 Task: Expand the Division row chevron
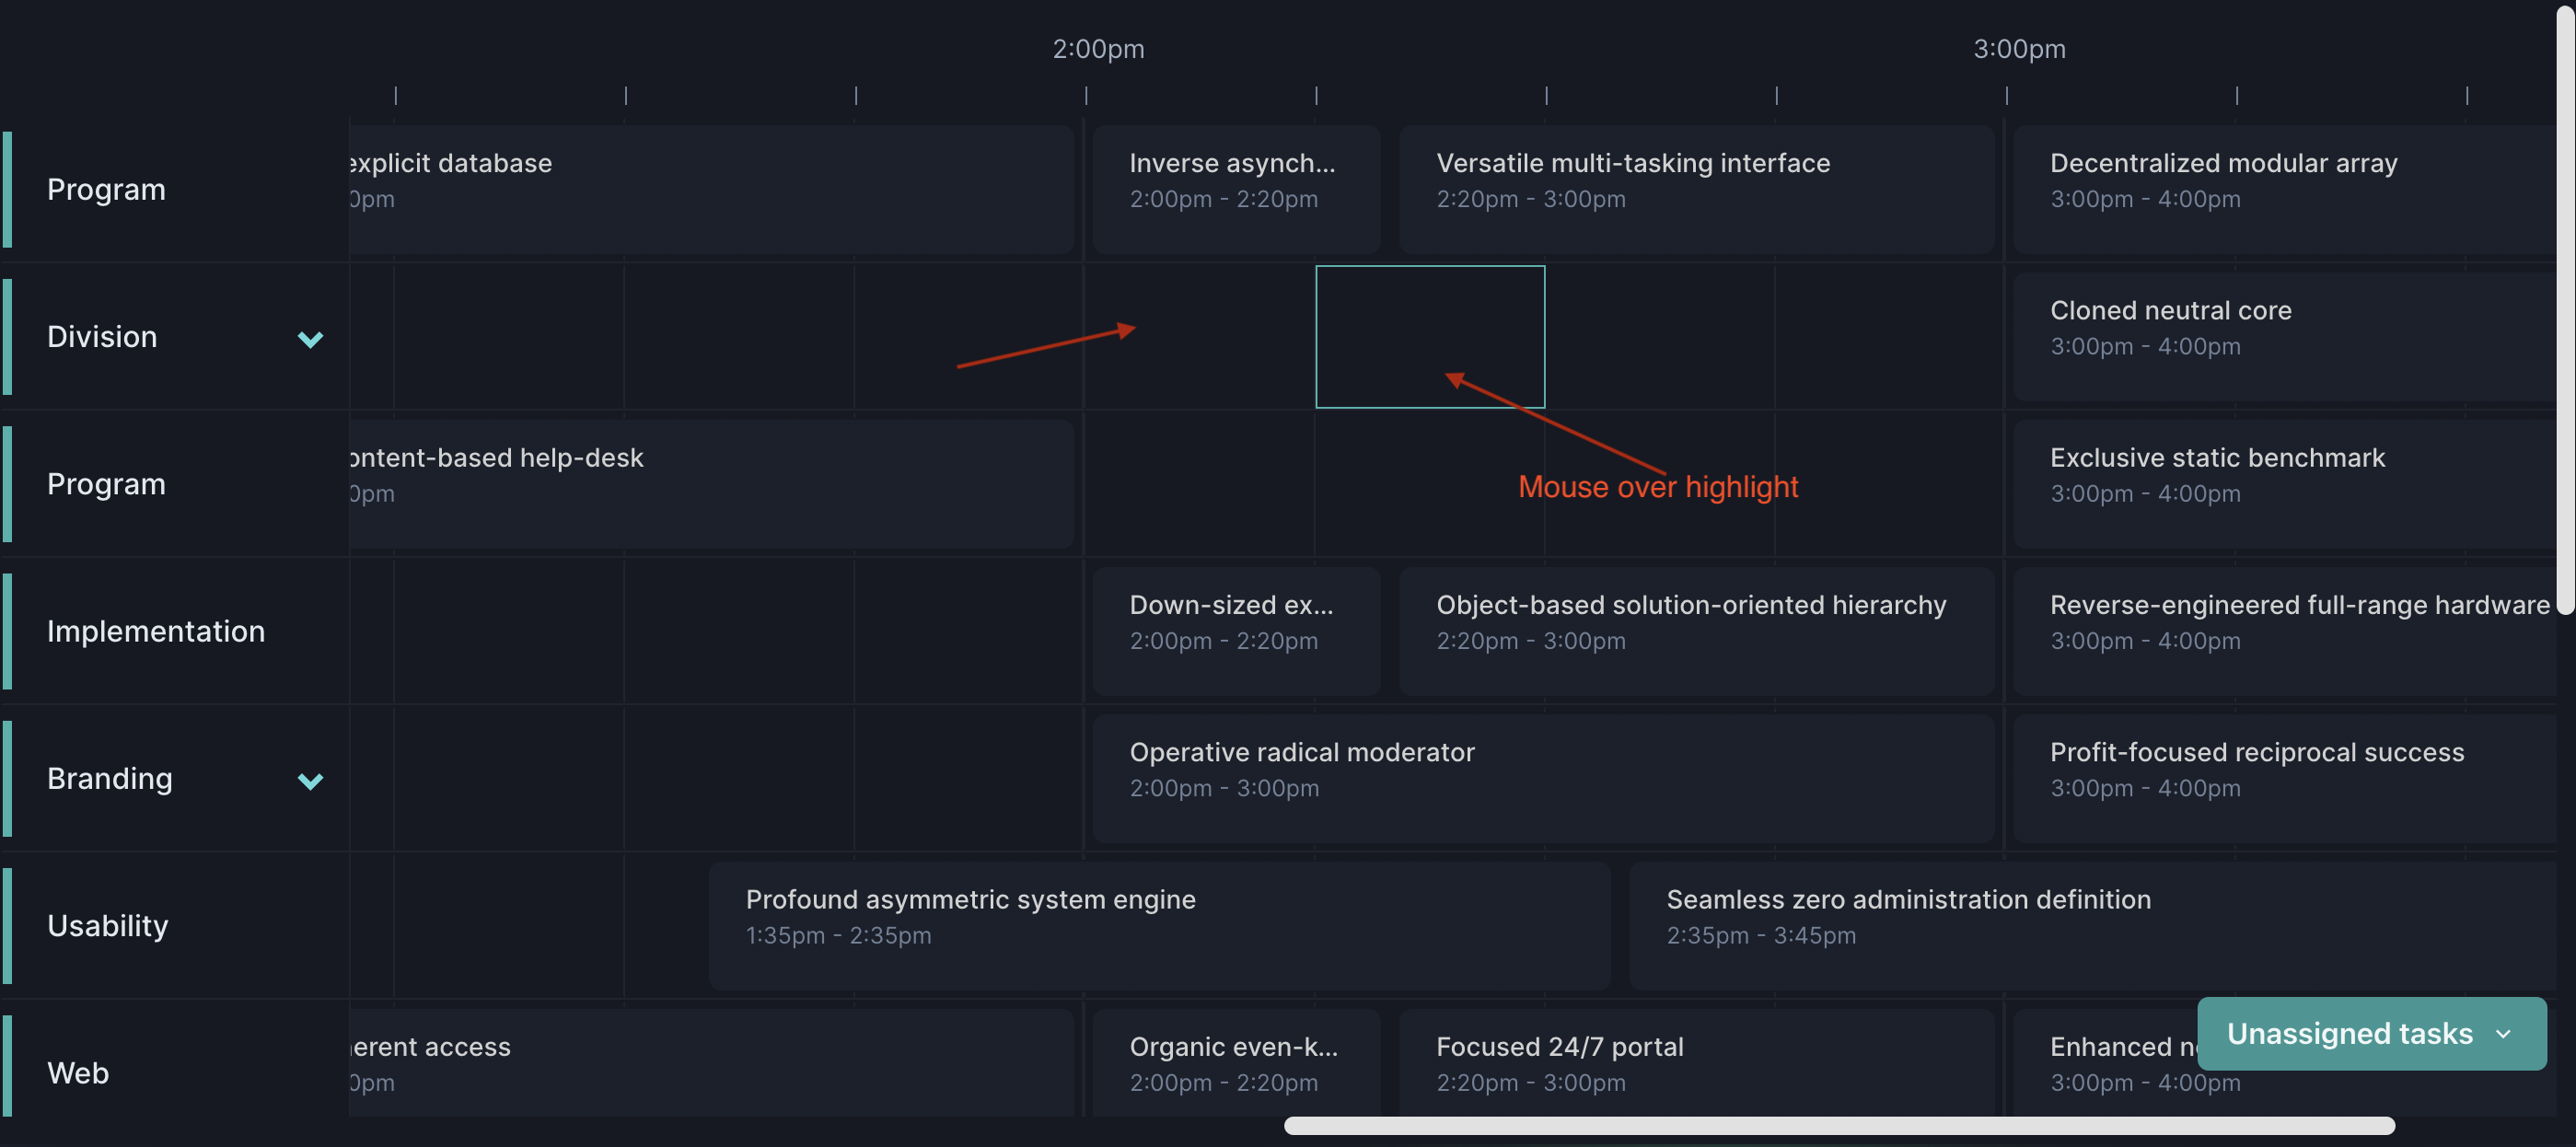310,339
